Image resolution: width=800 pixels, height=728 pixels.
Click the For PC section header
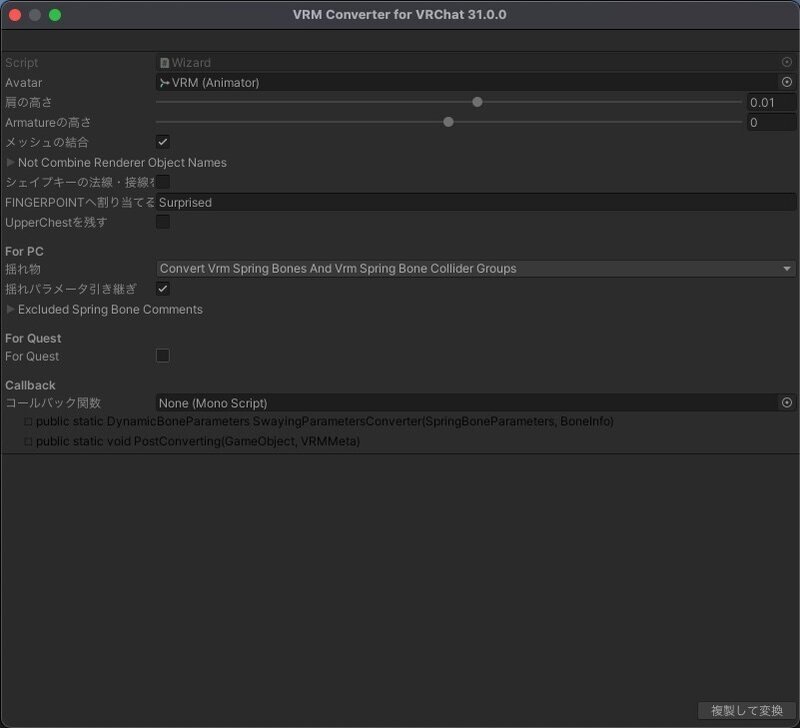(x=24, y=252)
